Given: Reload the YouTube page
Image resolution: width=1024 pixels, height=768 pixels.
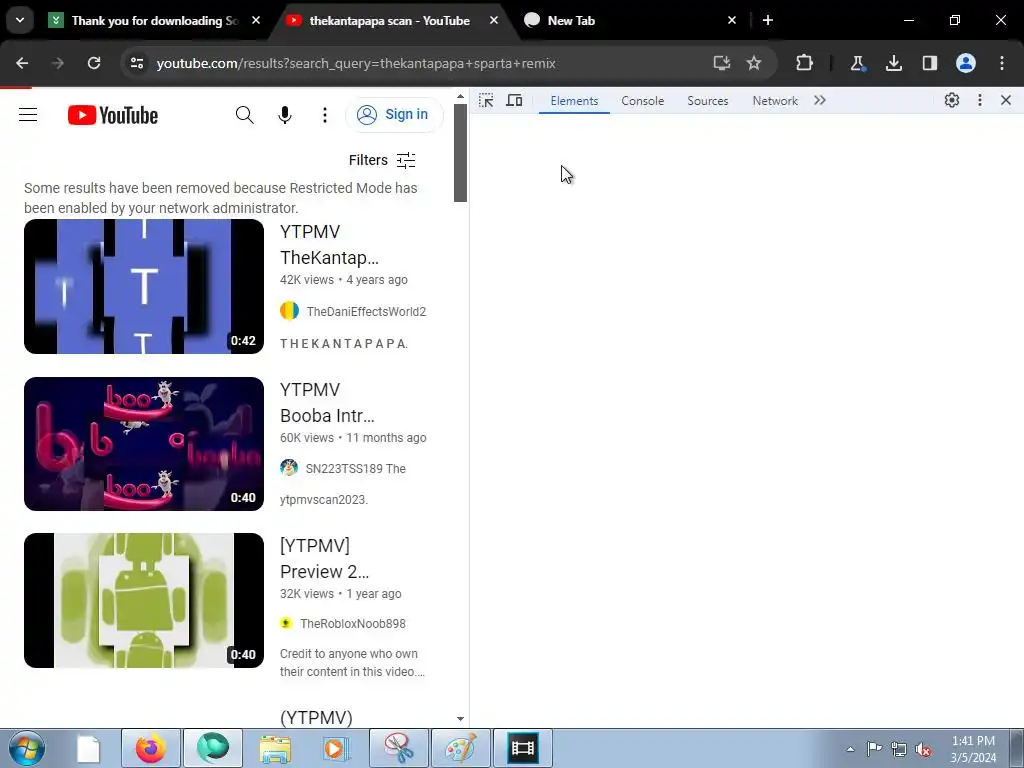Looking at the screenshot, I should (94, 63).
